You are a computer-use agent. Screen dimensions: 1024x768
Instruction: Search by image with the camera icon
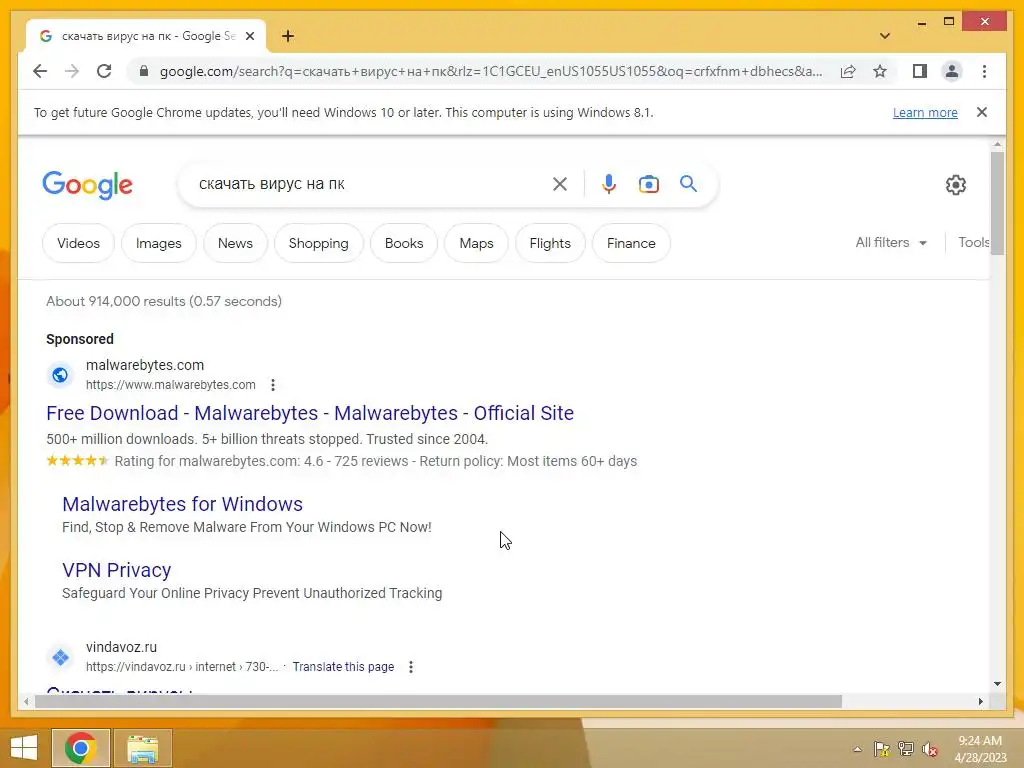pyautogui.click(x=648, y=184)
